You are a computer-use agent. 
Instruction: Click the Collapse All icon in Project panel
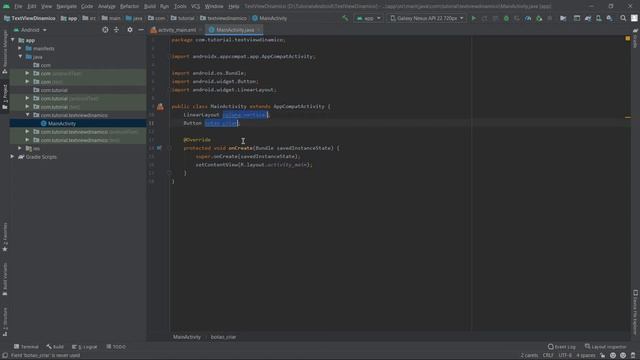(116, 30)
